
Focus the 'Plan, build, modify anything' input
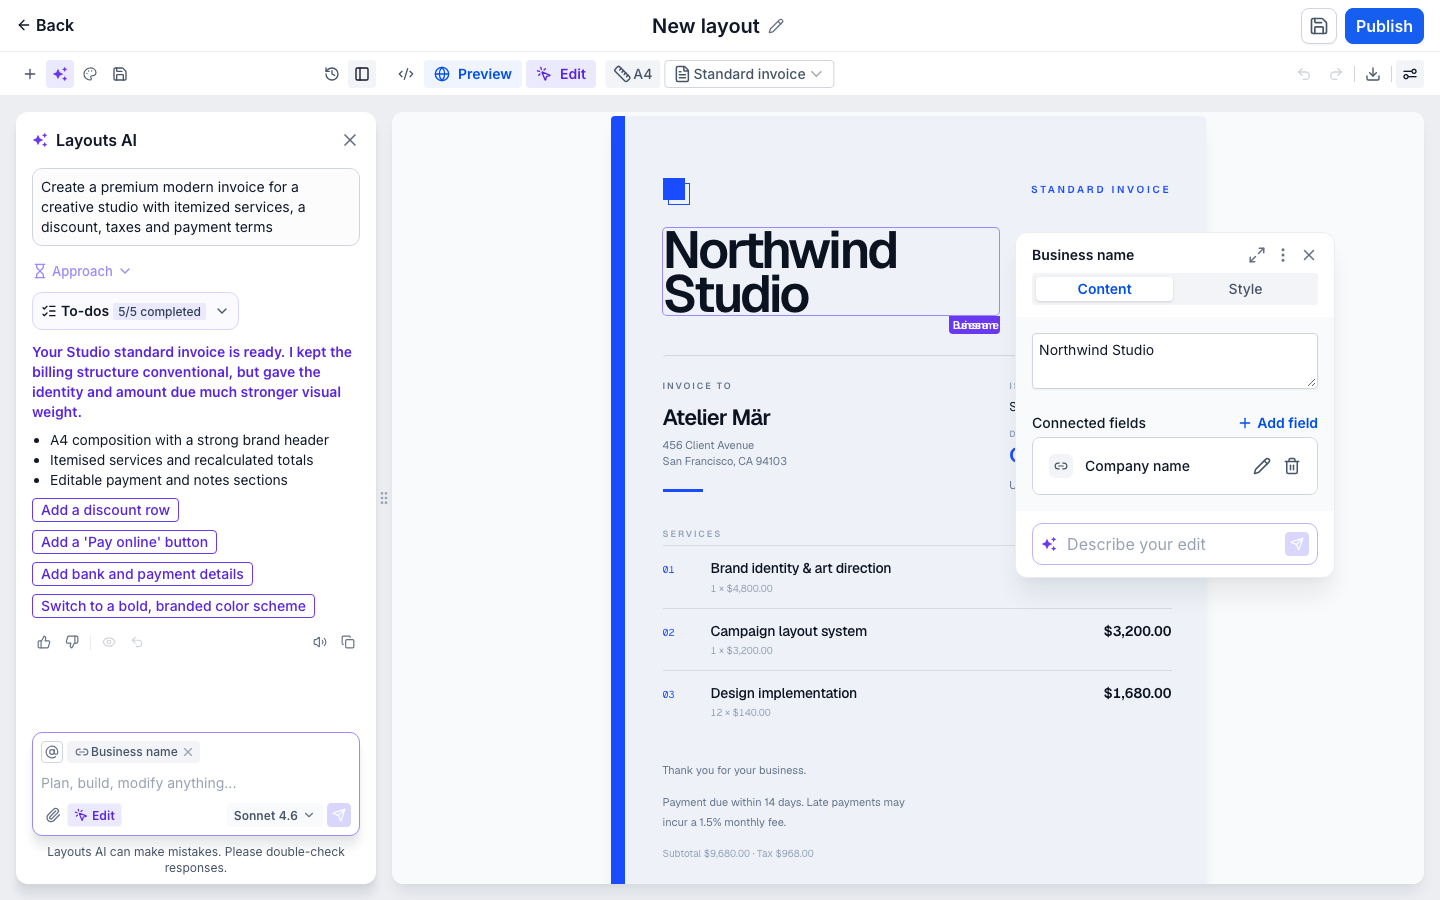pyautogui.click(x=196, y=783)
